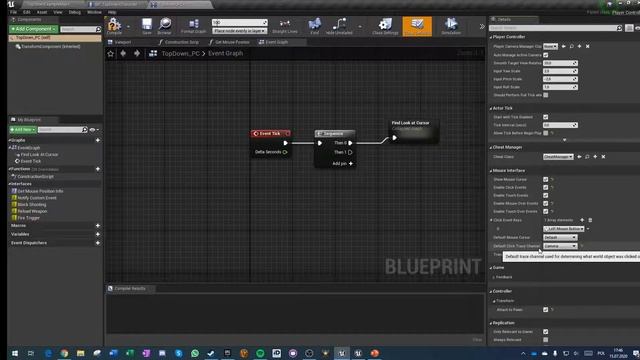This screenshot has width=640, height=360.
Task: Open Class Settings from toolbar
Action: point(385,26)
